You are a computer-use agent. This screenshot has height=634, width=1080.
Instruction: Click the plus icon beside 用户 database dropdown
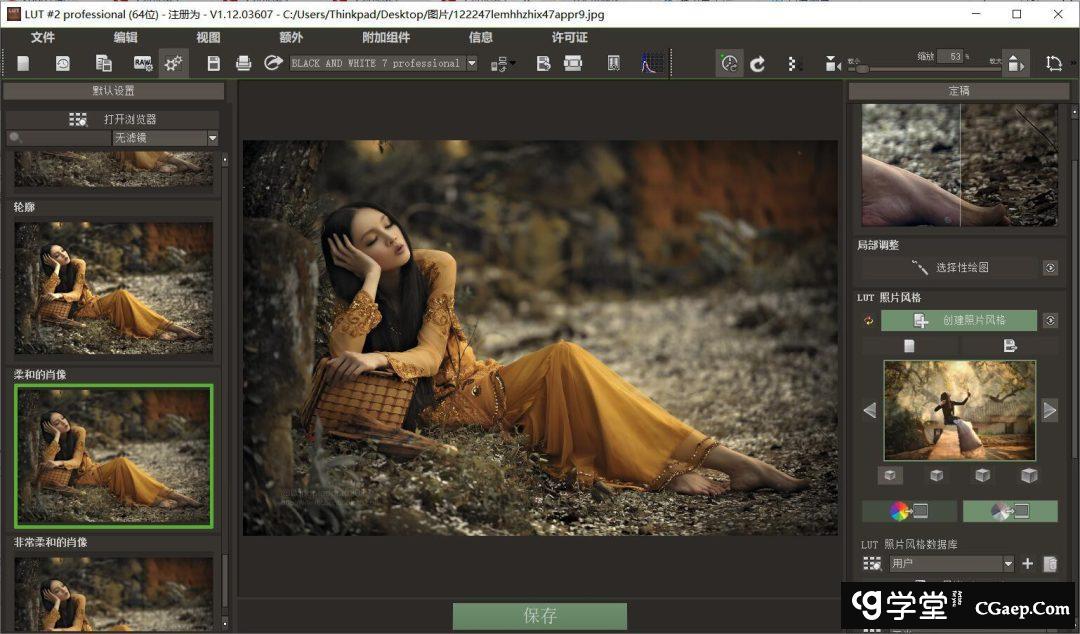[1027, 564]
